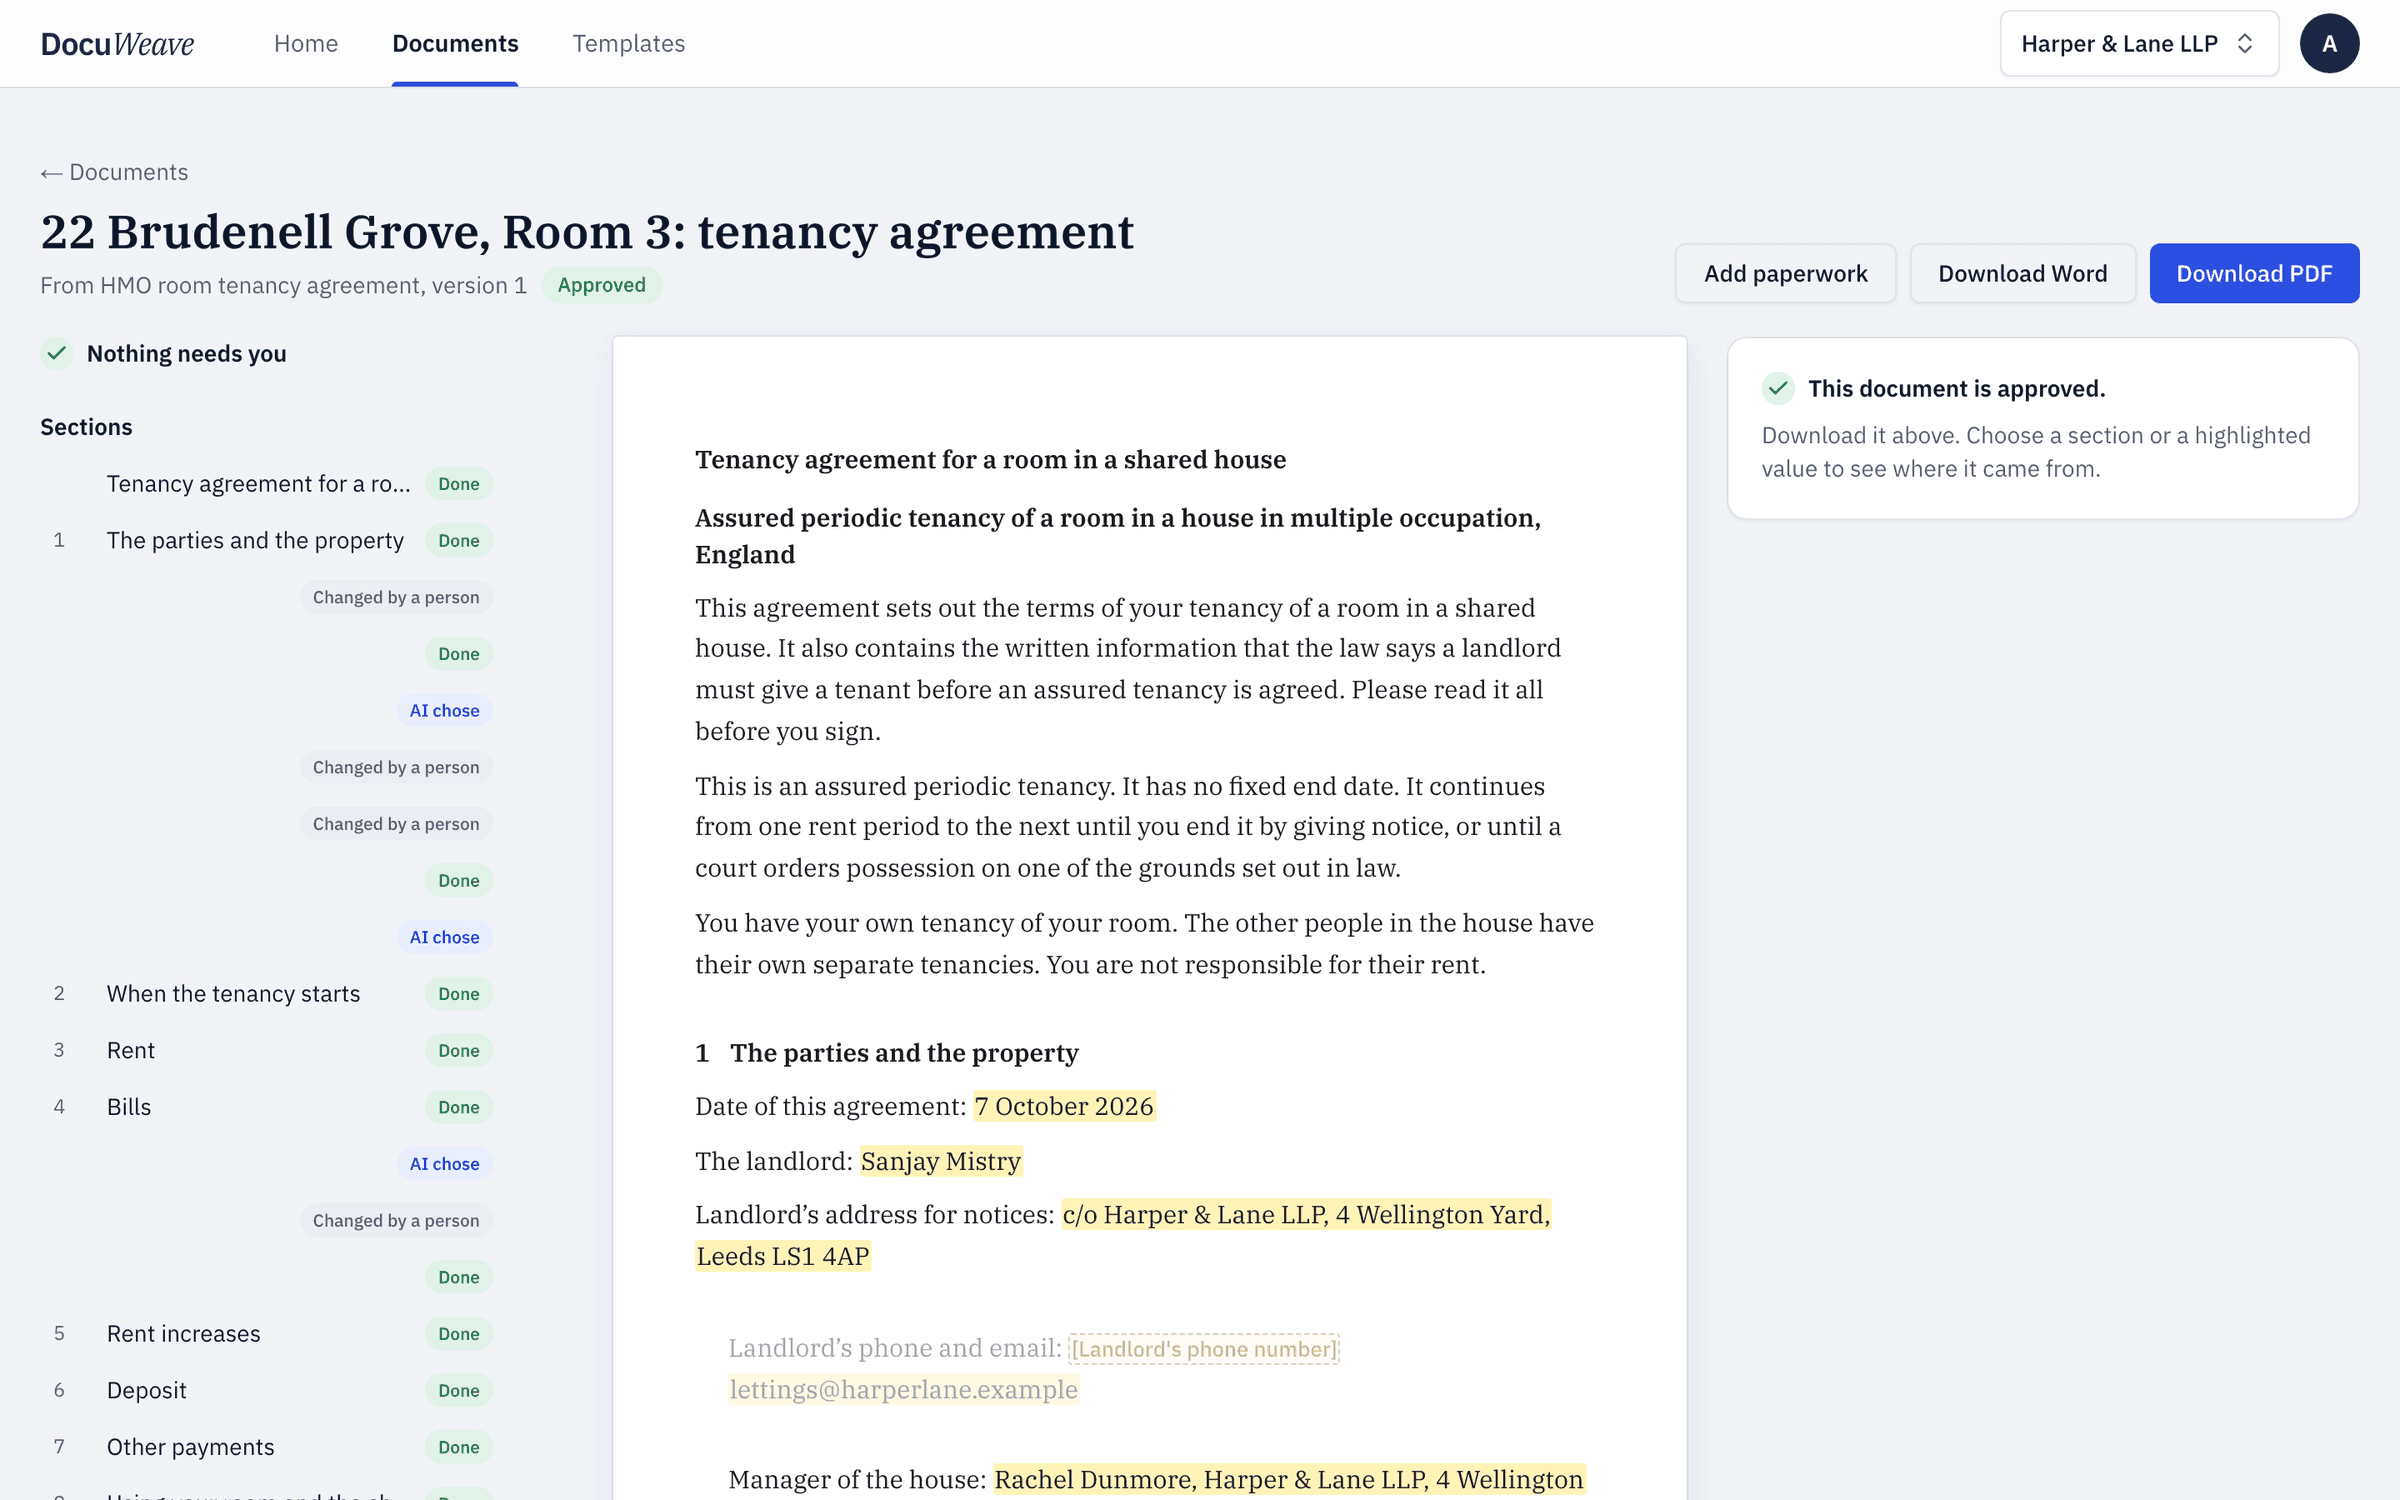
Task: Click the highlighted manager Rachel Dunmore value
Action: click(1289, 1479)
